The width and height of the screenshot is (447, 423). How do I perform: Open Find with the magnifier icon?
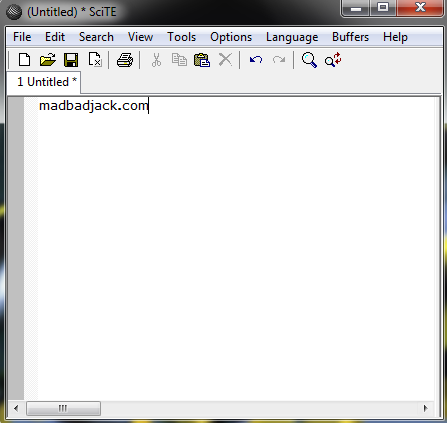[x=309, y=60]
